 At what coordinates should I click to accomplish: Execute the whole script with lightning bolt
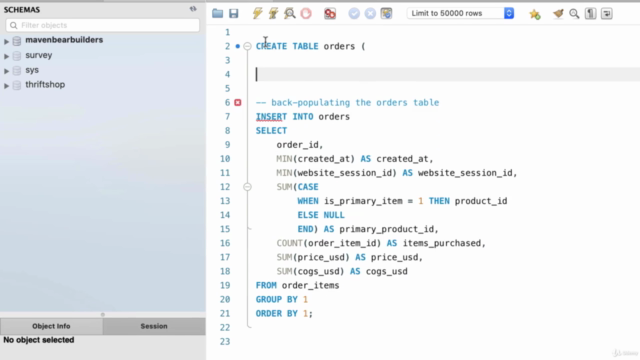click(258, 13)
